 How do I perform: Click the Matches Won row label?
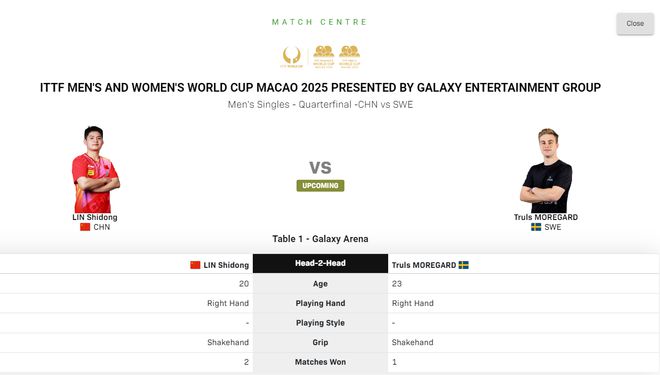pyautogui.click(x=320, y=362)
